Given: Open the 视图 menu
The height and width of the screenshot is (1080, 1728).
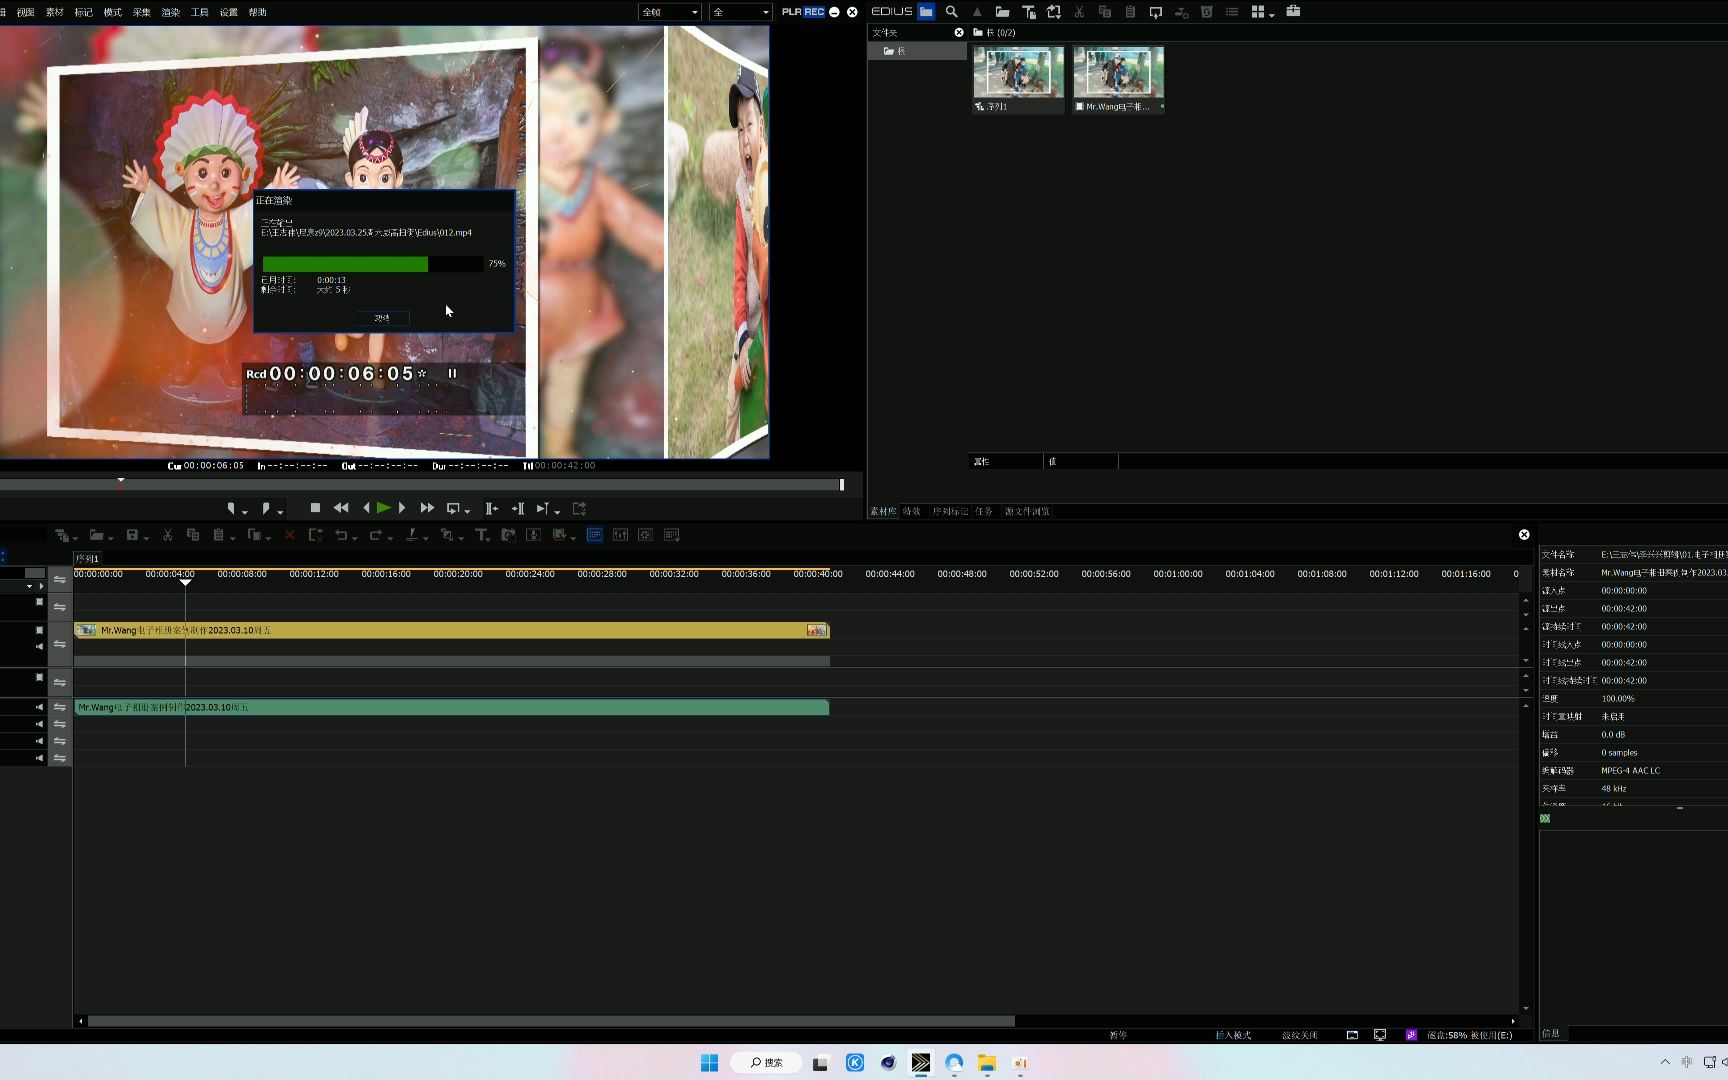Looking at the screenshot, I should (26, 12).
